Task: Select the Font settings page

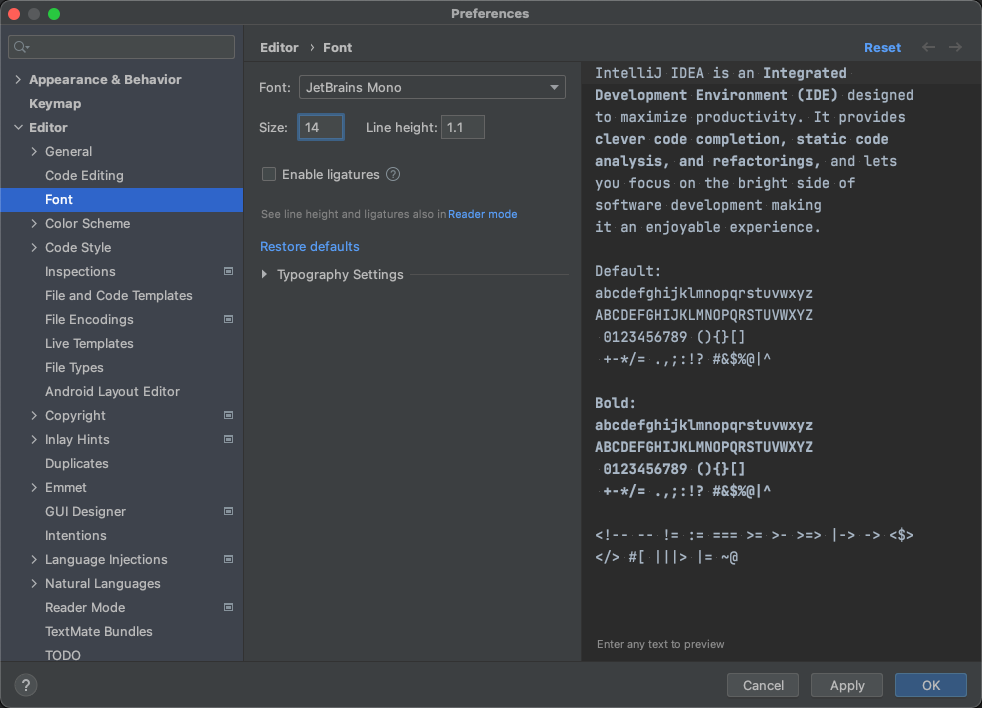Action: pyautogui.click(x=121, y=199)
